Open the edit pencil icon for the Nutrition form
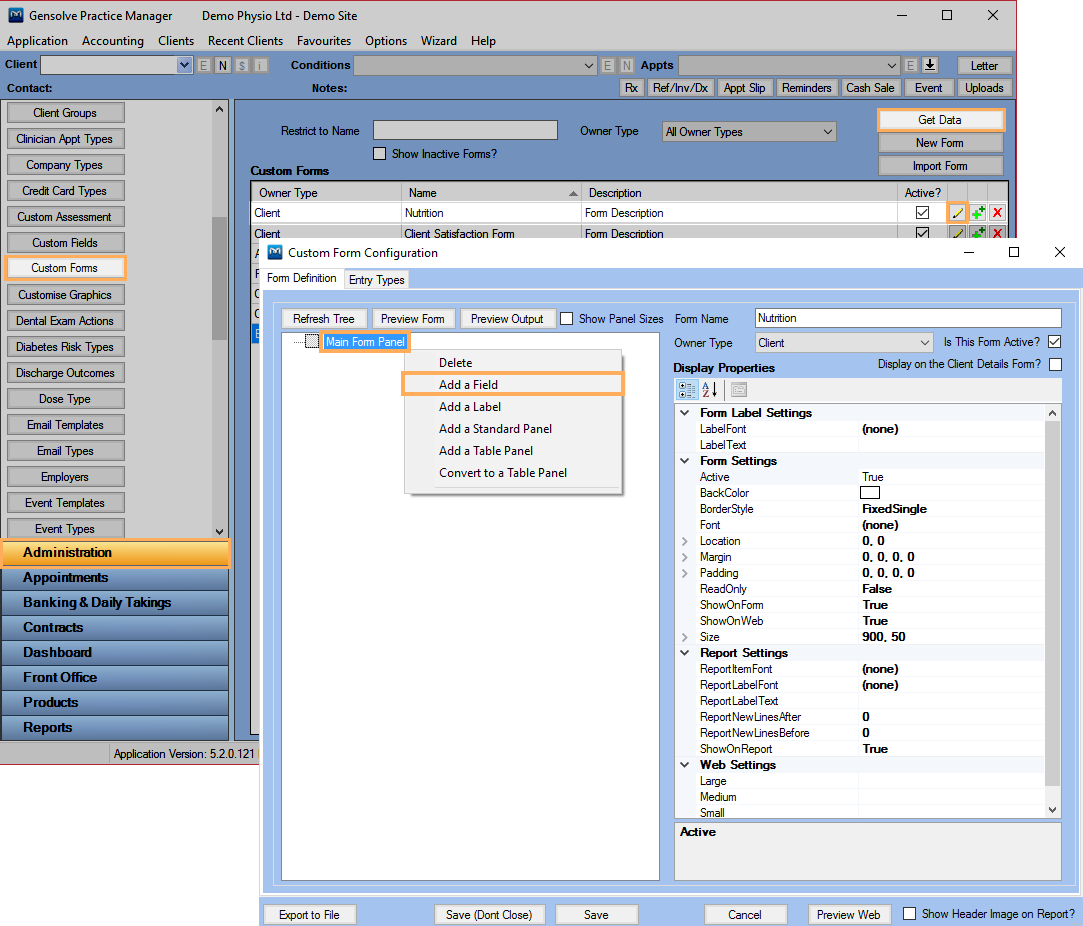 [957, 212]
